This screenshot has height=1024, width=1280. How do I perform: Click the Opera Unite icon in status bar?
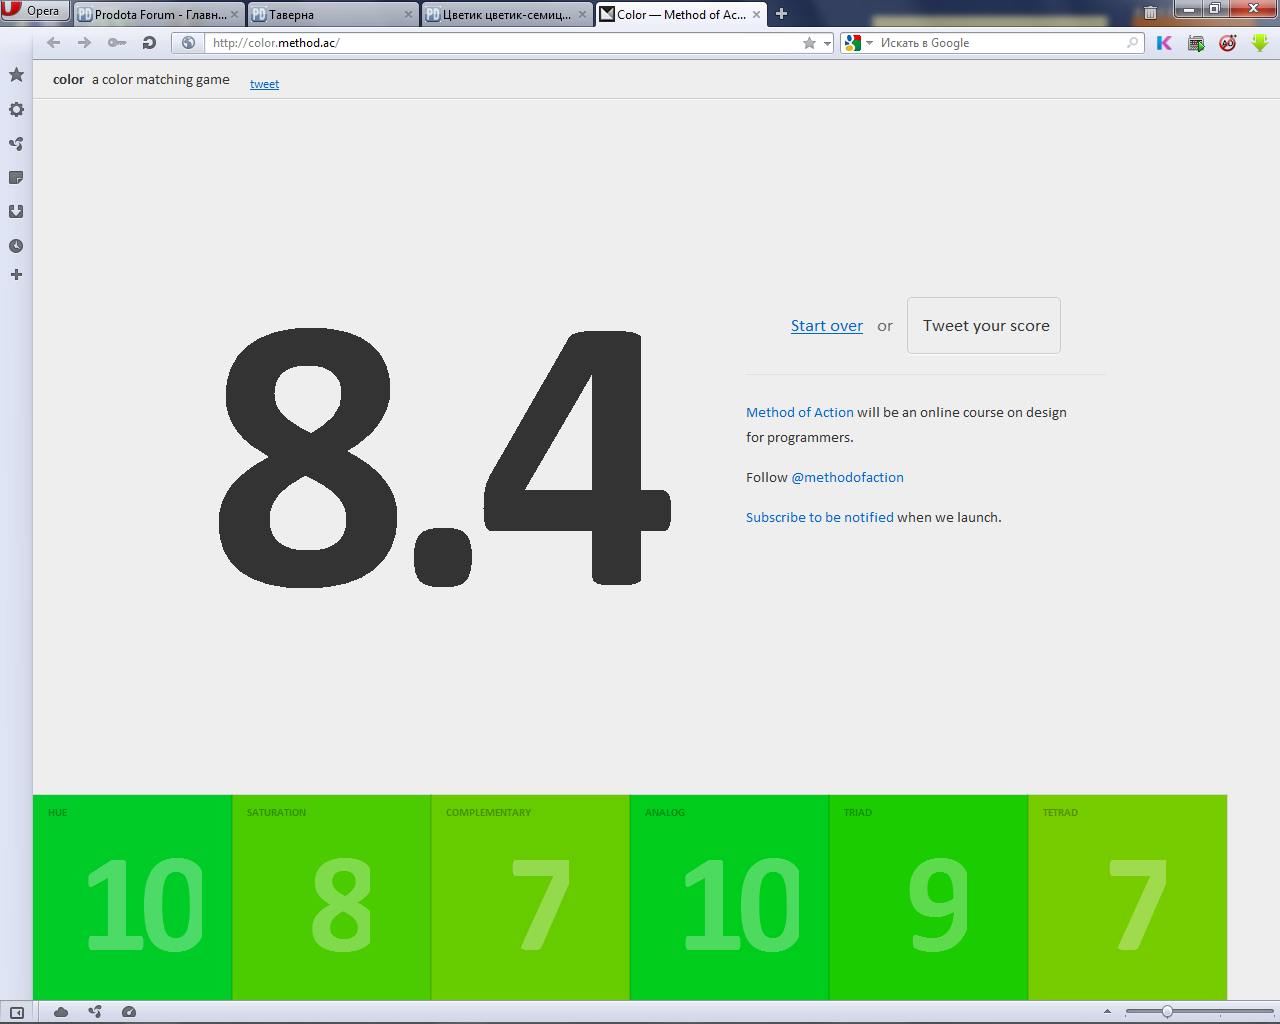pyautogui.click(x=95, y=1012)
